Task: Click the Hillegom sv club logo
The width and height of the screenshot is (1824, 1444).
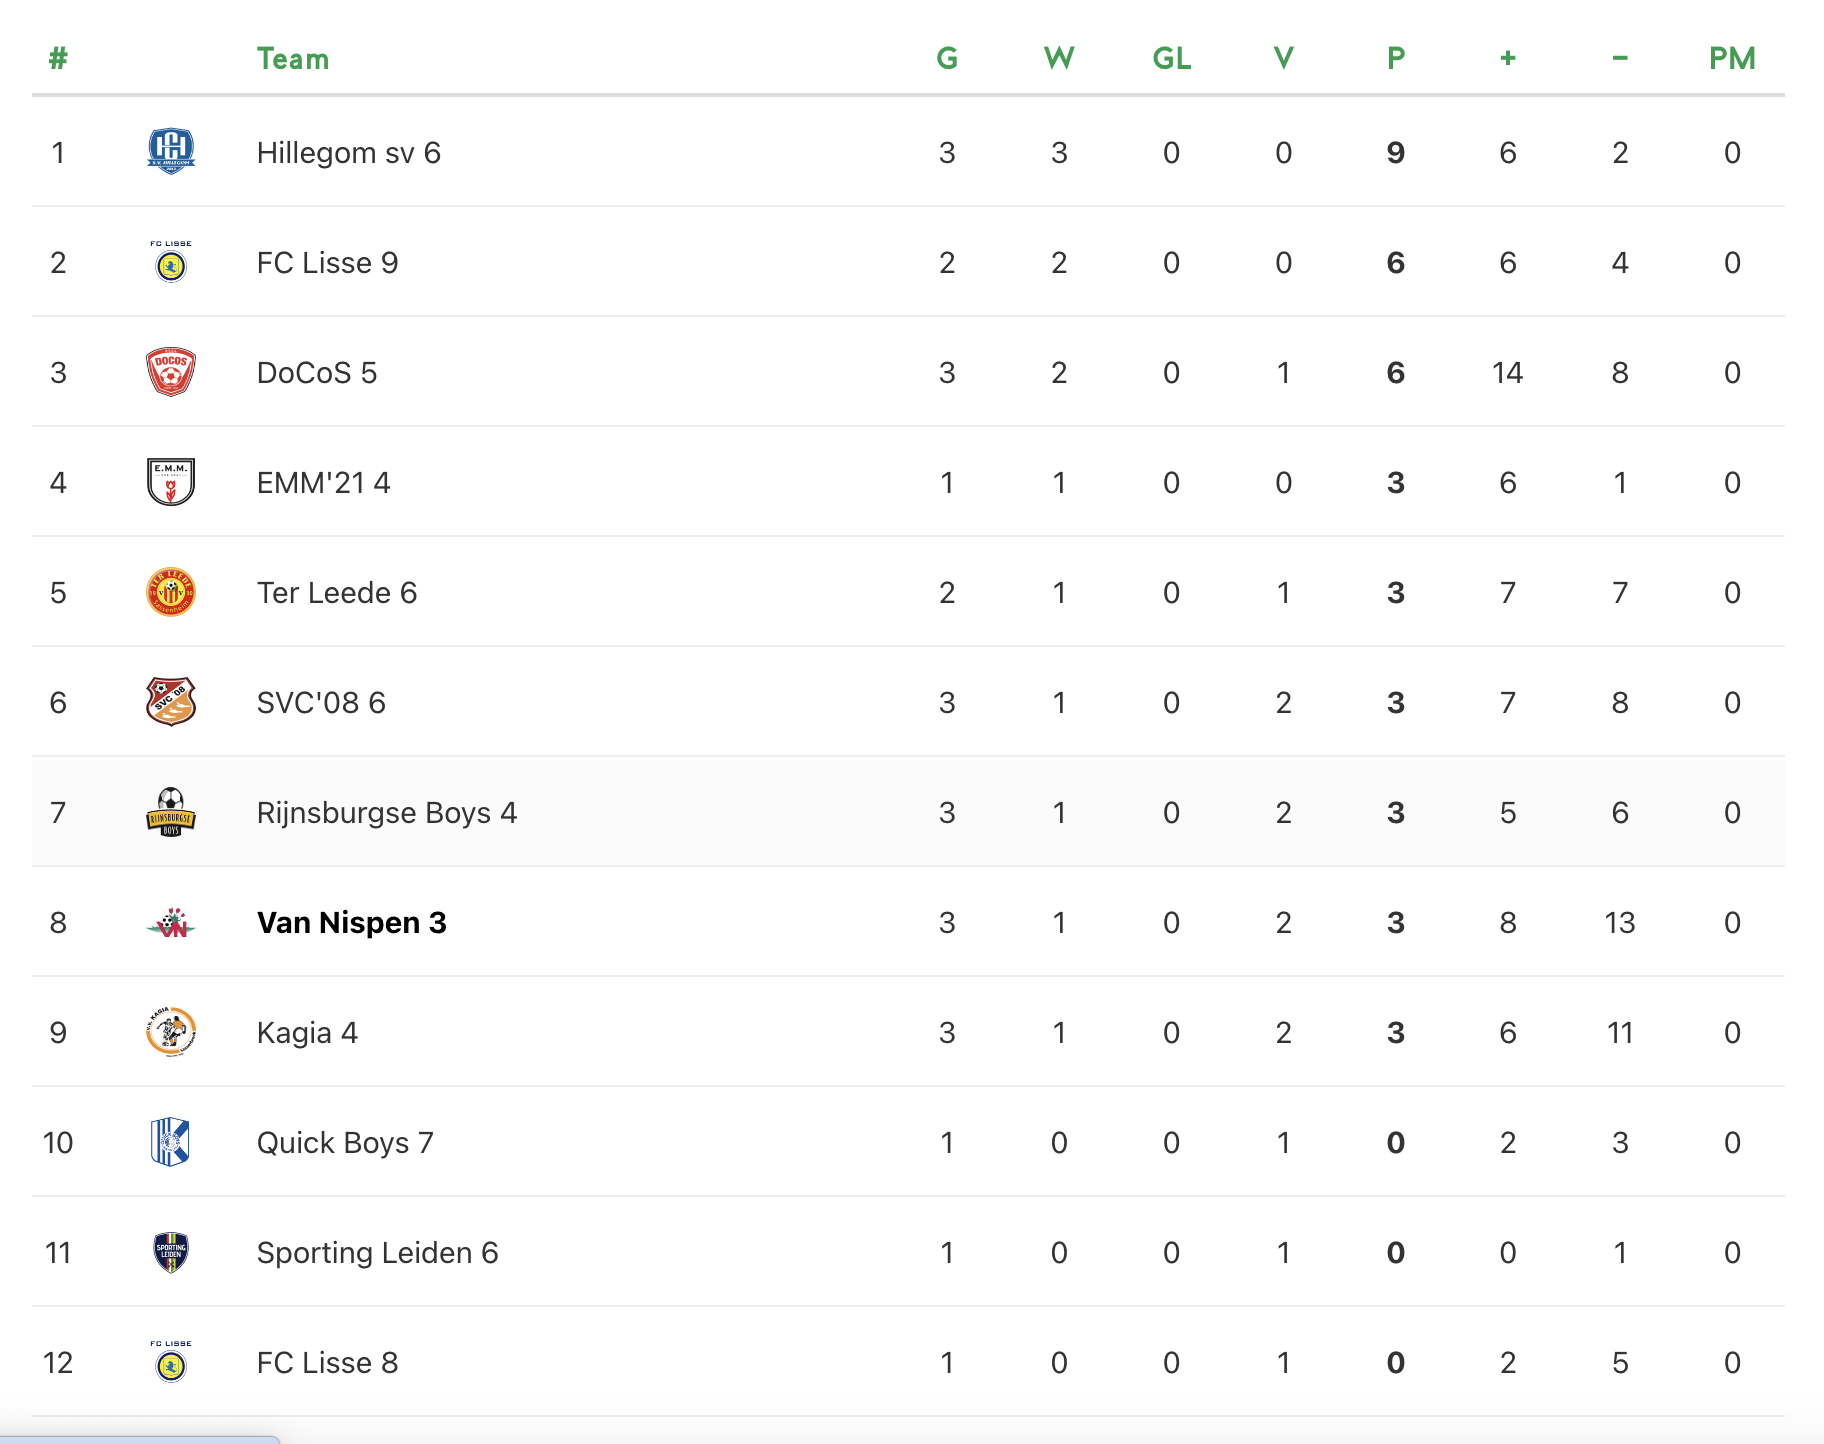Action: click(x=171, y=152)
